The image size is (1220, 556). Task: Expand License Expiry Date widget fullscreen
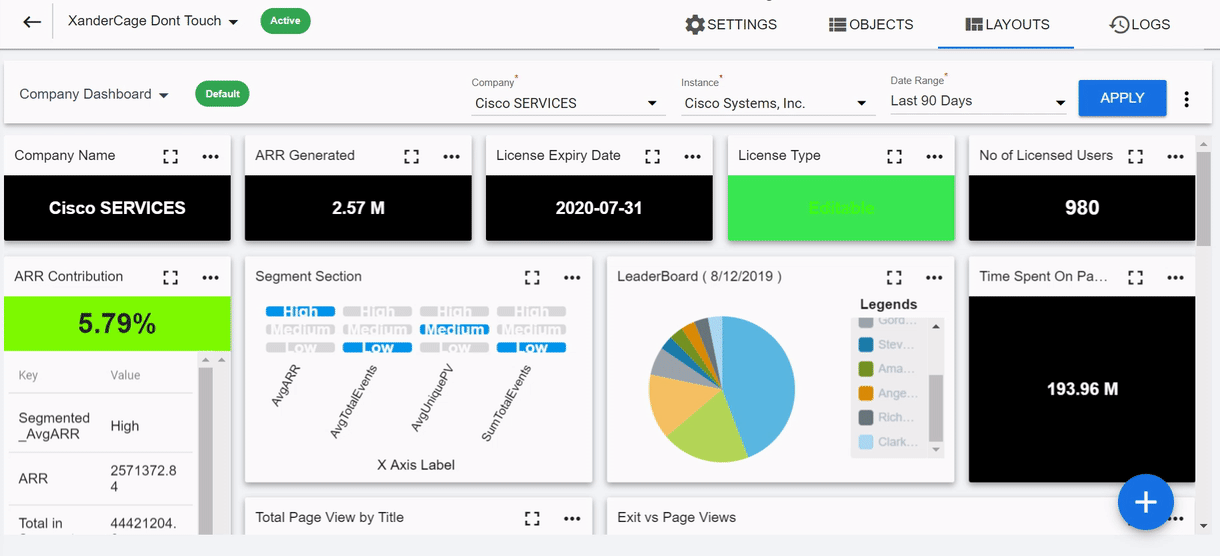pos(652,156)
